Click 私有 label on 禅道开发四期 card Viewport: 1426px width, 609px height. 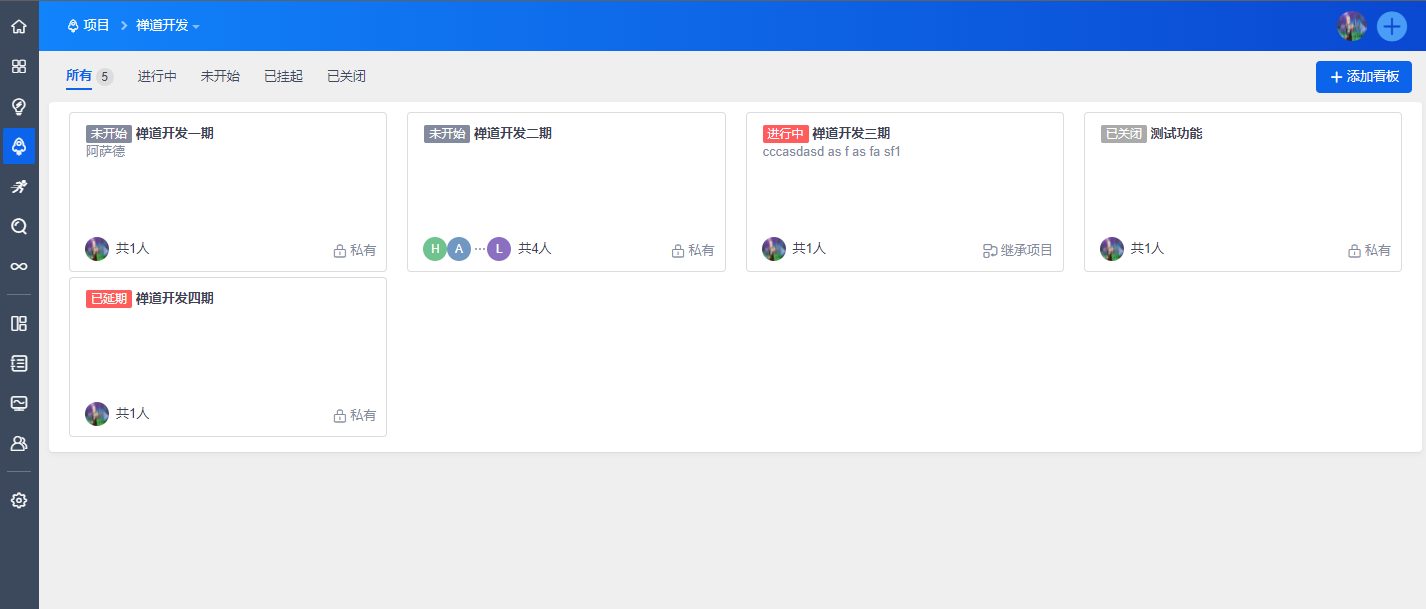(363, 416)
